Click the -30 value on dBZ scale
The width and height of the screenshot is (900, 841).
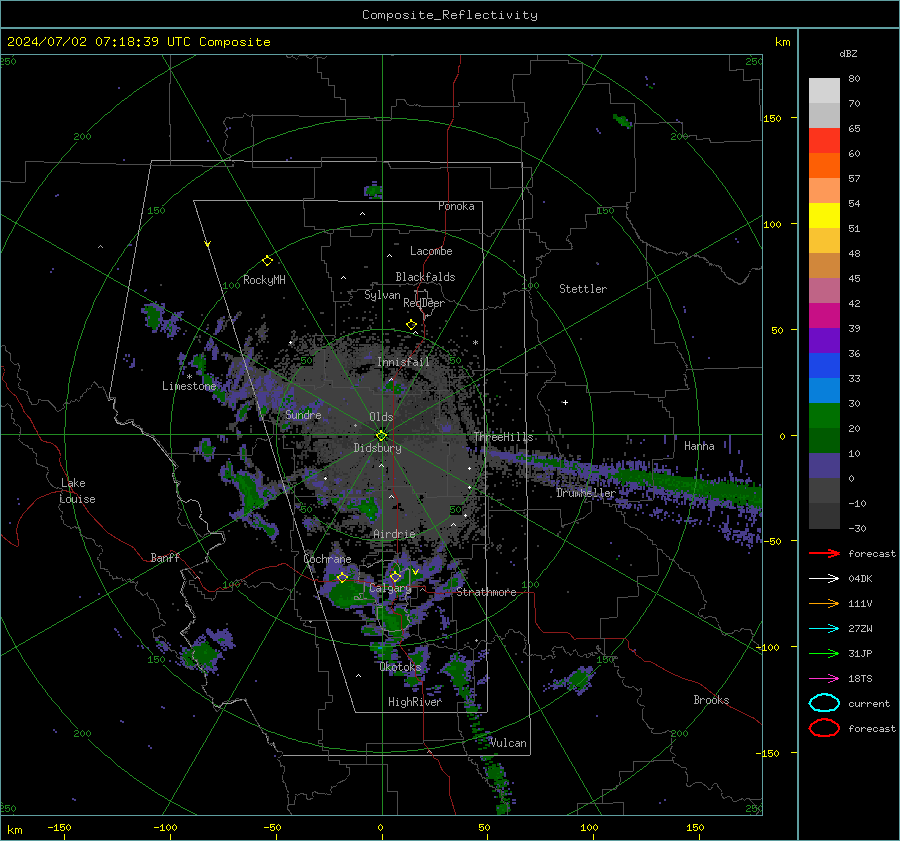point(857,528)
